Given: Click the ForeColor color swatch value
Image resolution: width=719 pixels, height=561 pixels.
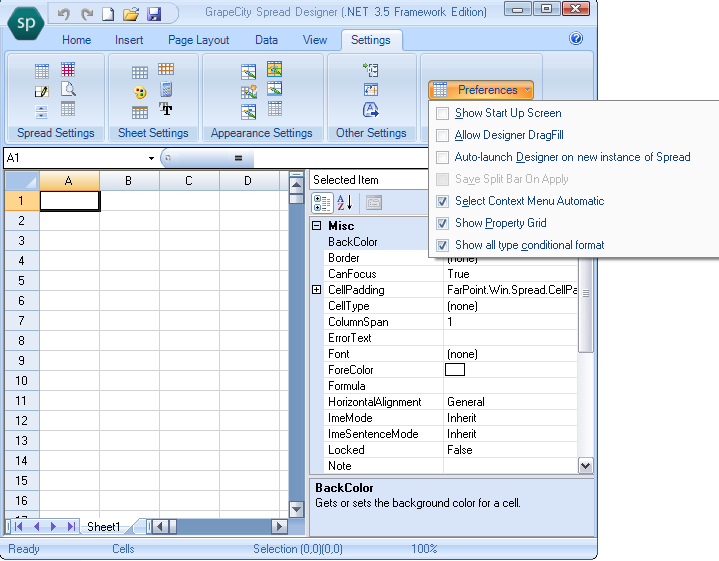Looking at the screenshot, I should point(455,369).
